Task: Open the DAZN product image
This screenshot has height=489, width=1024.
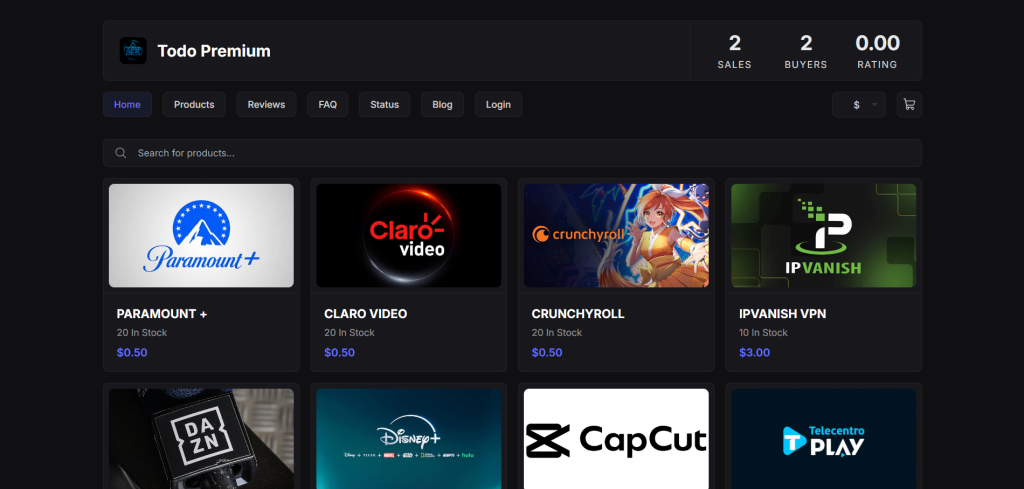Action: [x=201, y=439]
